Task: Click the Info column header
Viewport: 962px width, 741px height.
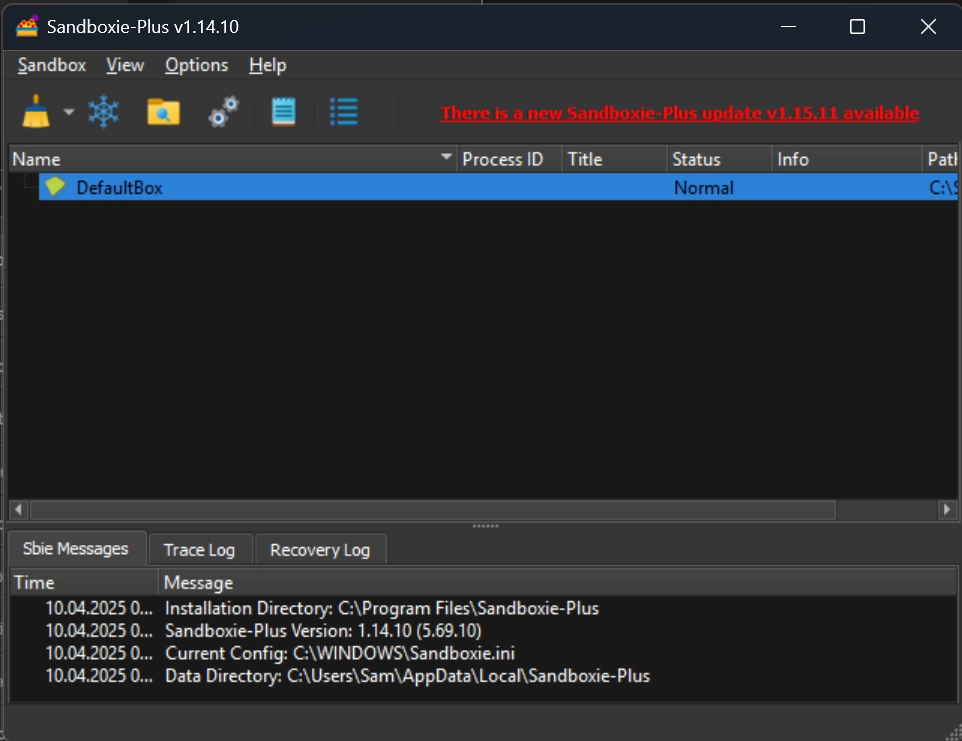Action: coord(847,159)
